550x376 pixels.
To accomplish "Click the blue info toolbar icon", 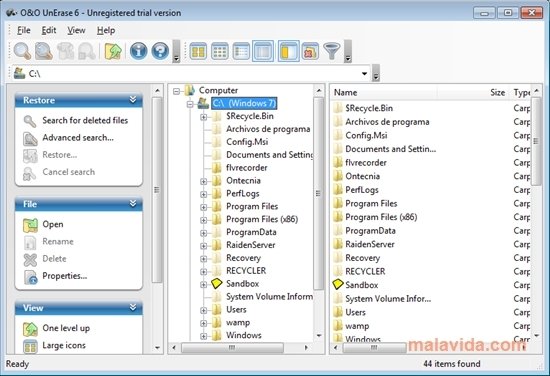I will tap(139, 51).
